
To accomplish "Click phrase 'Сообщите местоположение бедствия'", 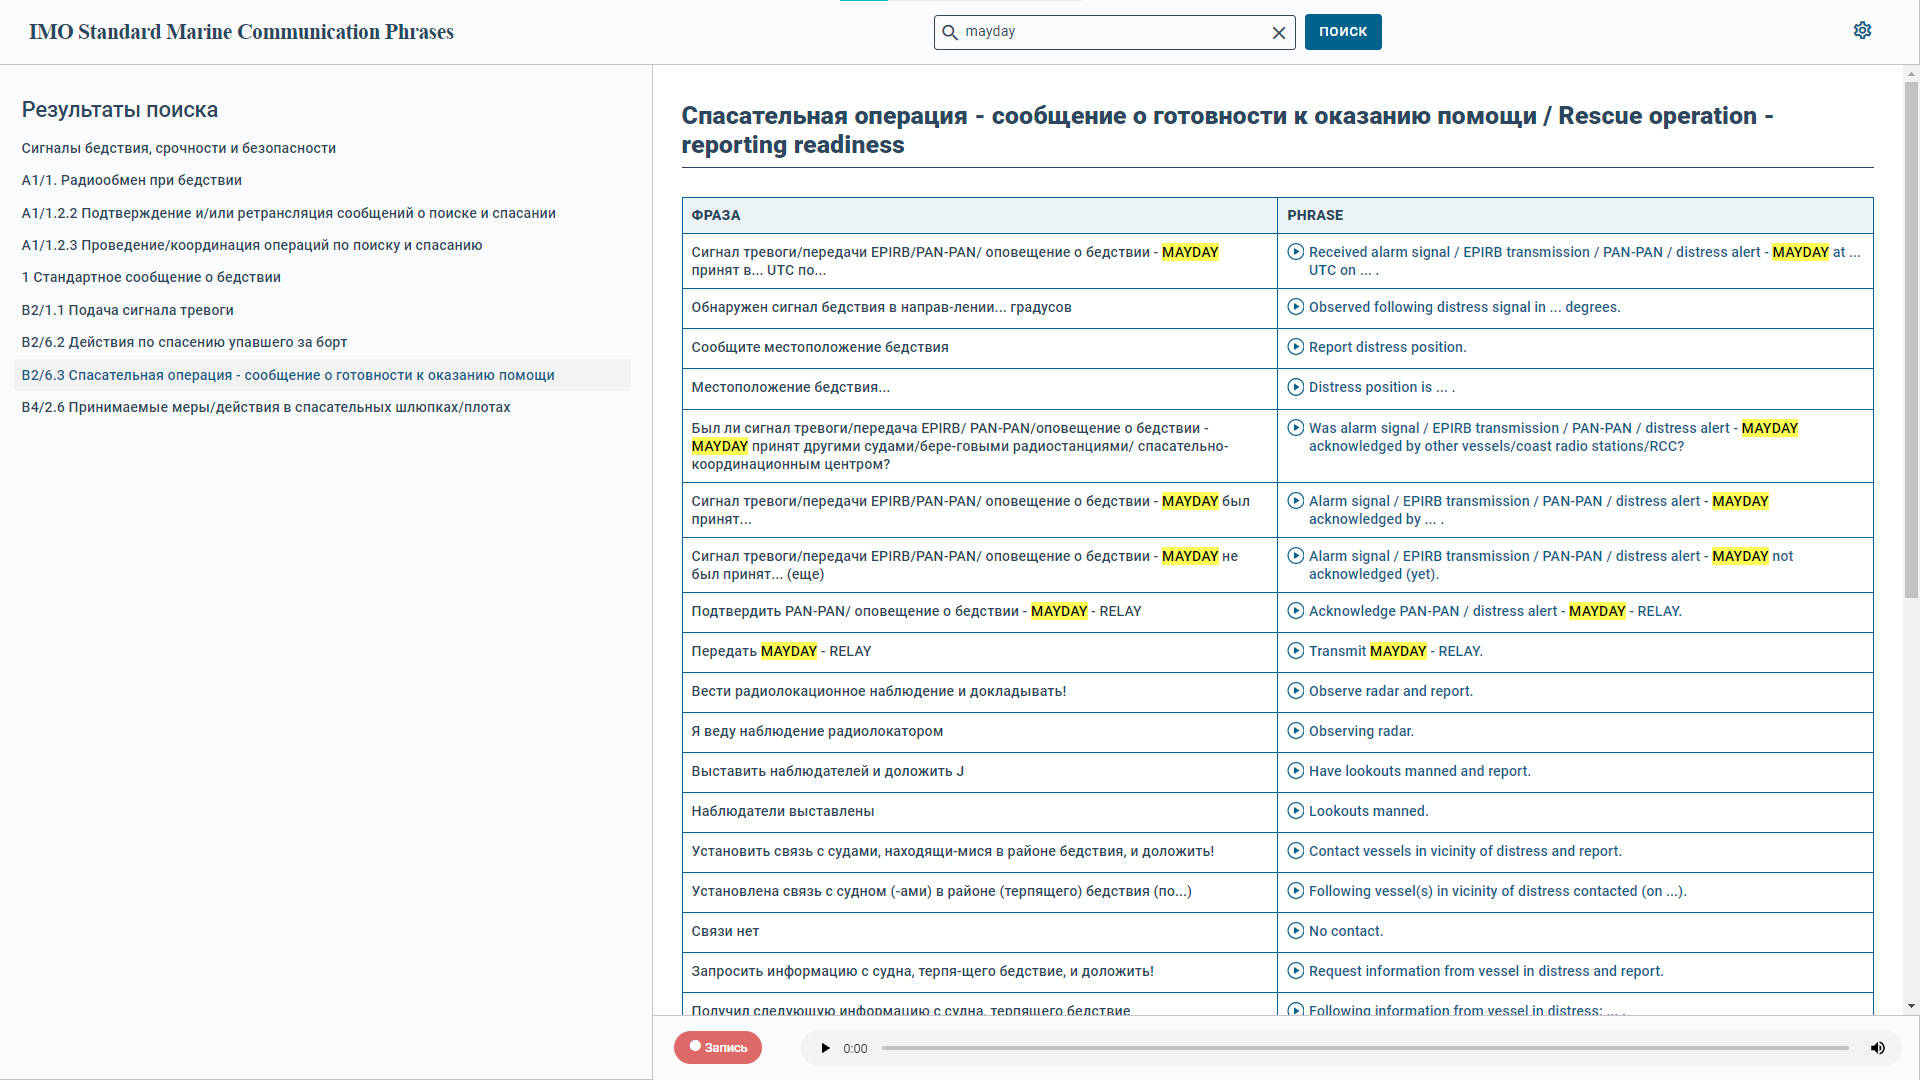I will coord(820,347).
